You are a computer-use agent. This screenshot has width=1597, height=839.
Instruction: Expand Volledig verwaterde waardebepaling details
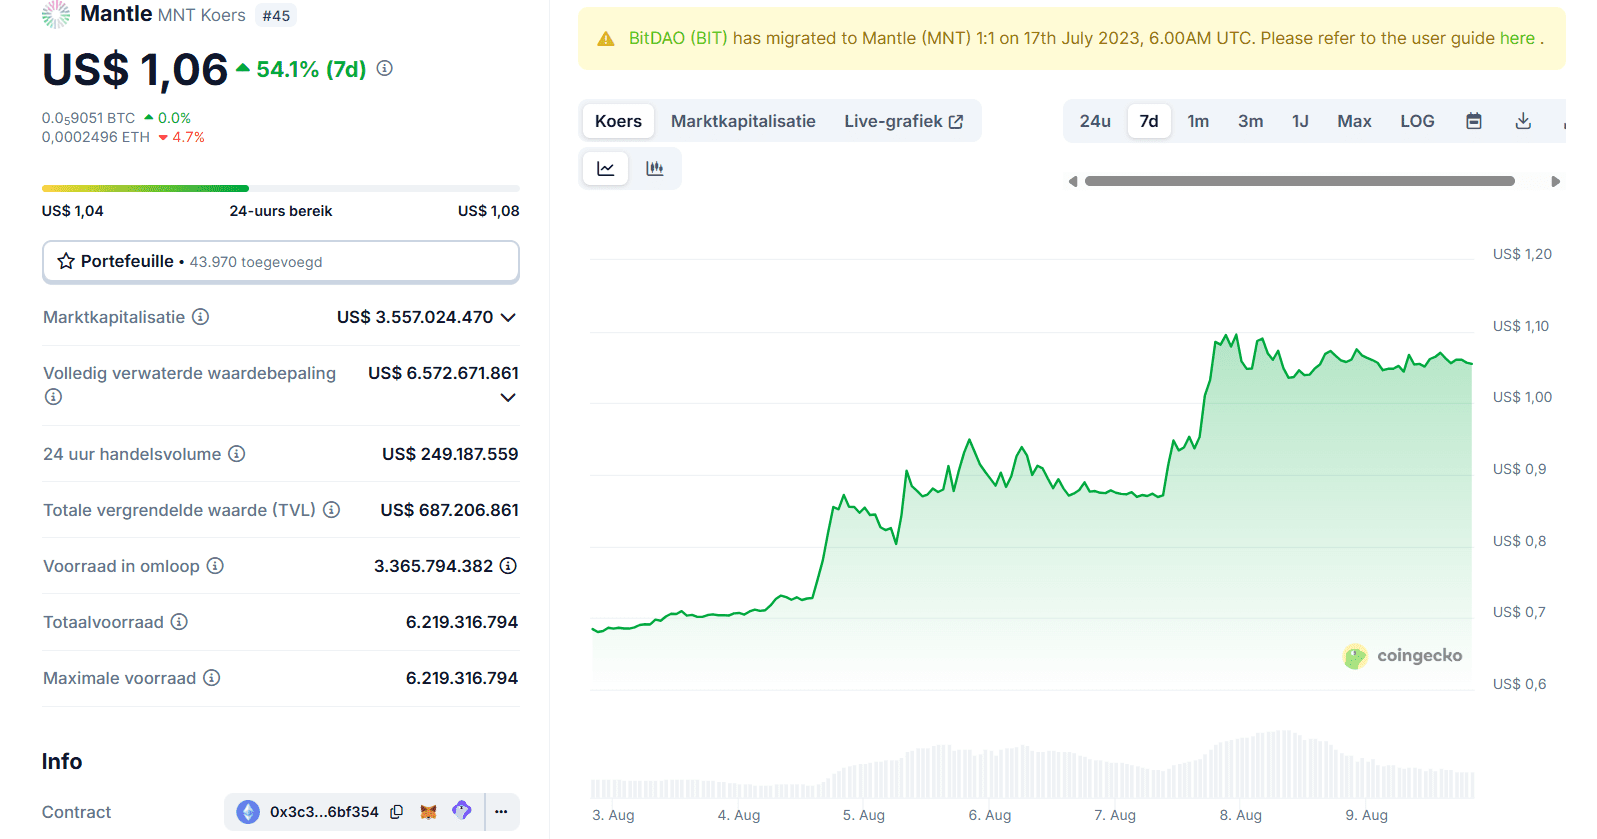coord(508,397)
